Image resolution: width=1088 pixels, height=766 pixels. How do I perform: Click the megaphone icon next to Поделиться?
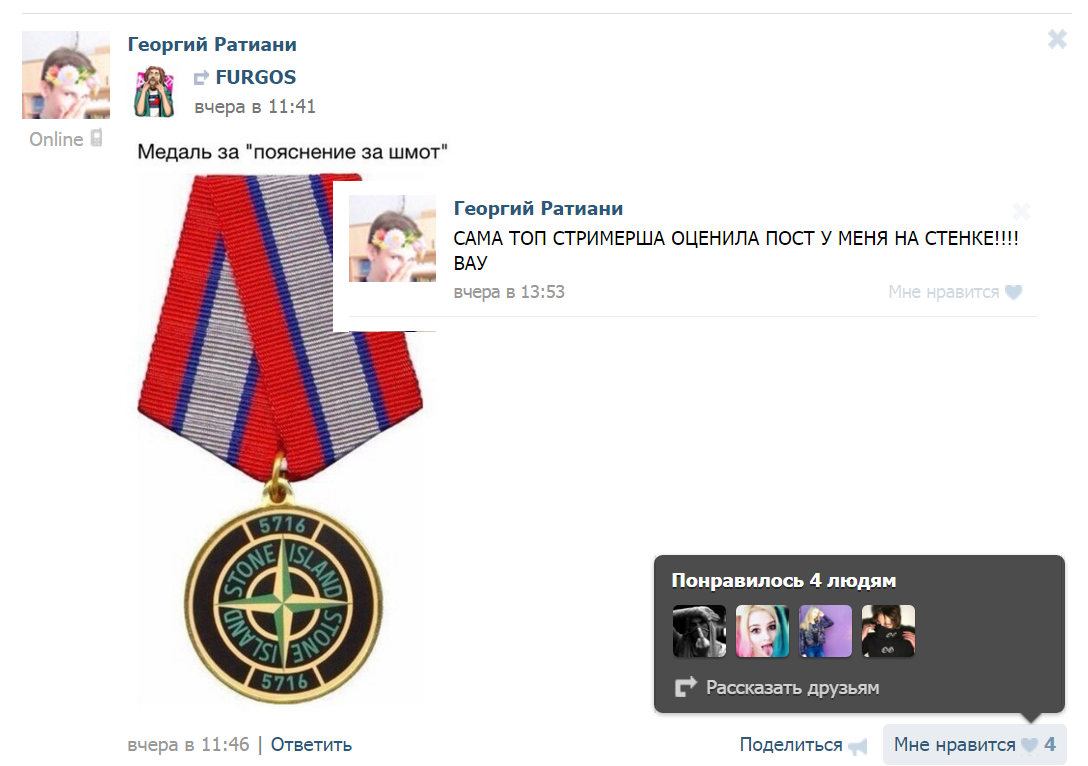coord(858,747)
